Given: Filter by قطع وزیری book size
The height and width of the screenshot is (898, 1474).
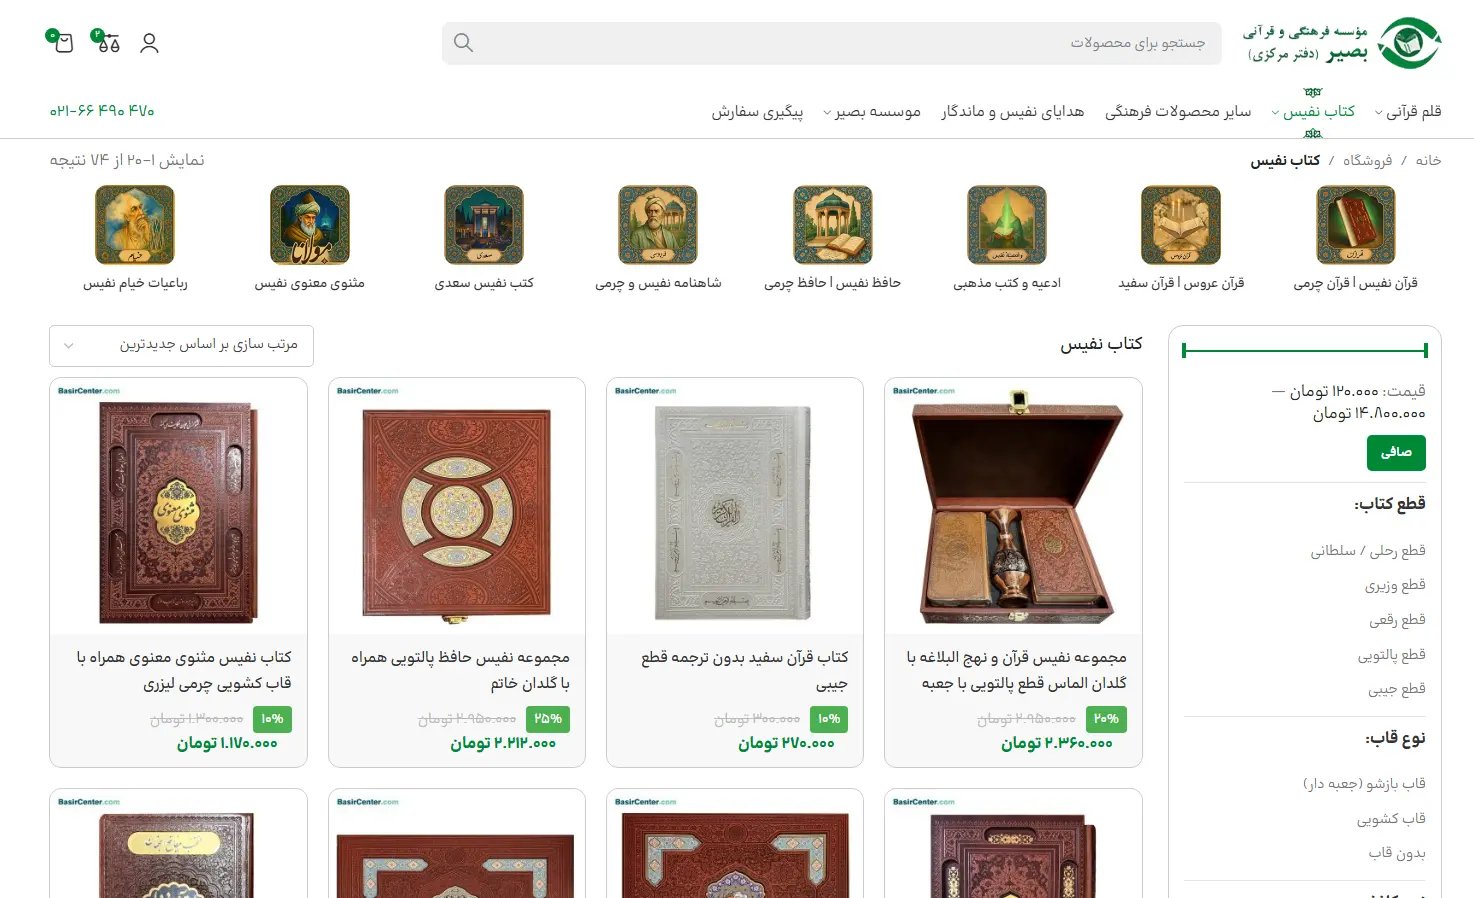Looking at the screenshot, I should 1395,585.
